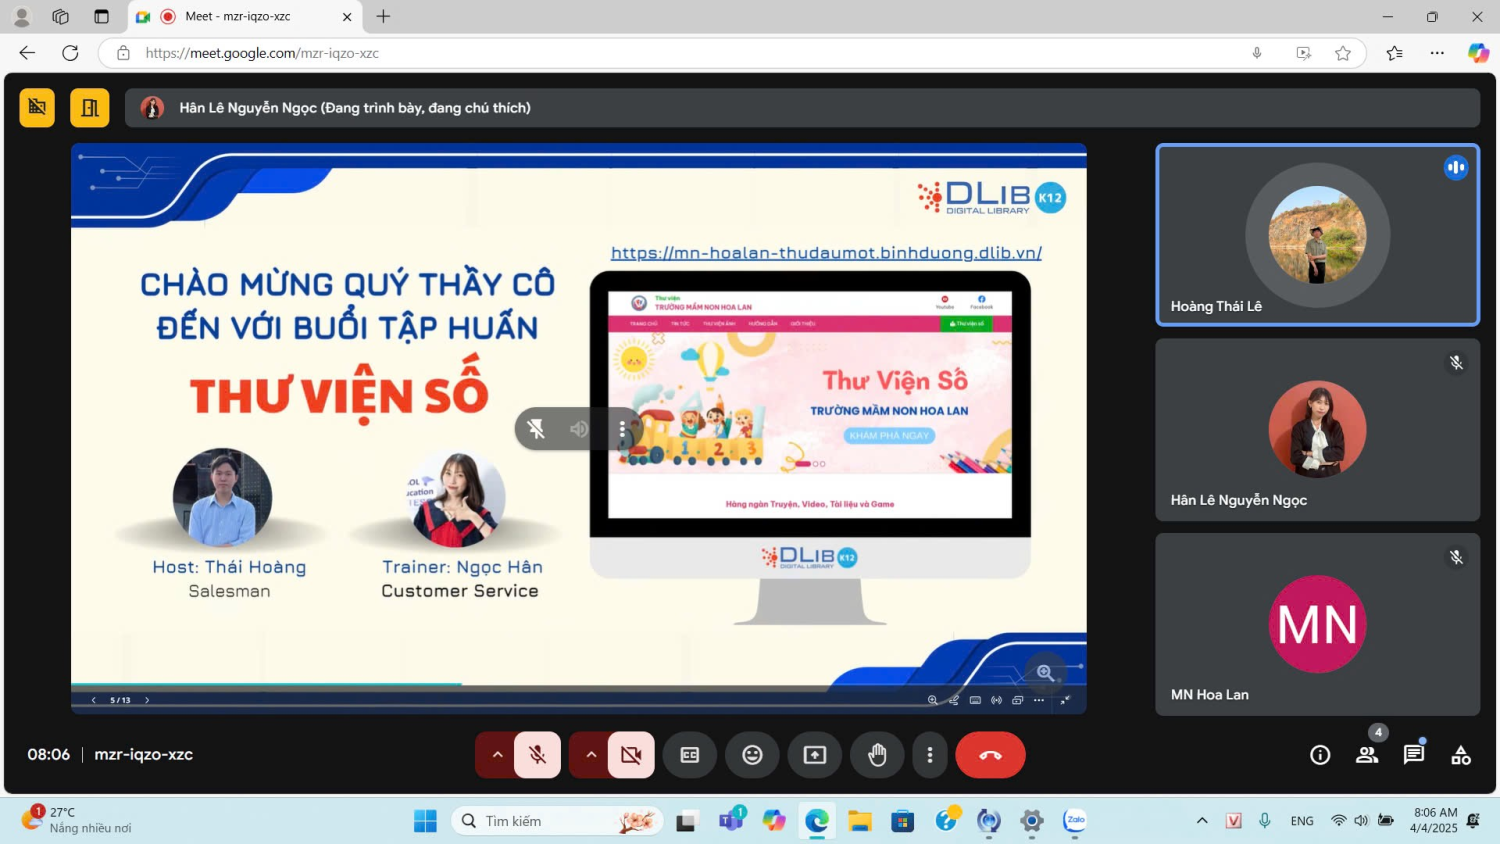Open Microsoft Teams from the taskbar
Viewport: 1500px width, 844px height.
point(731,821)
